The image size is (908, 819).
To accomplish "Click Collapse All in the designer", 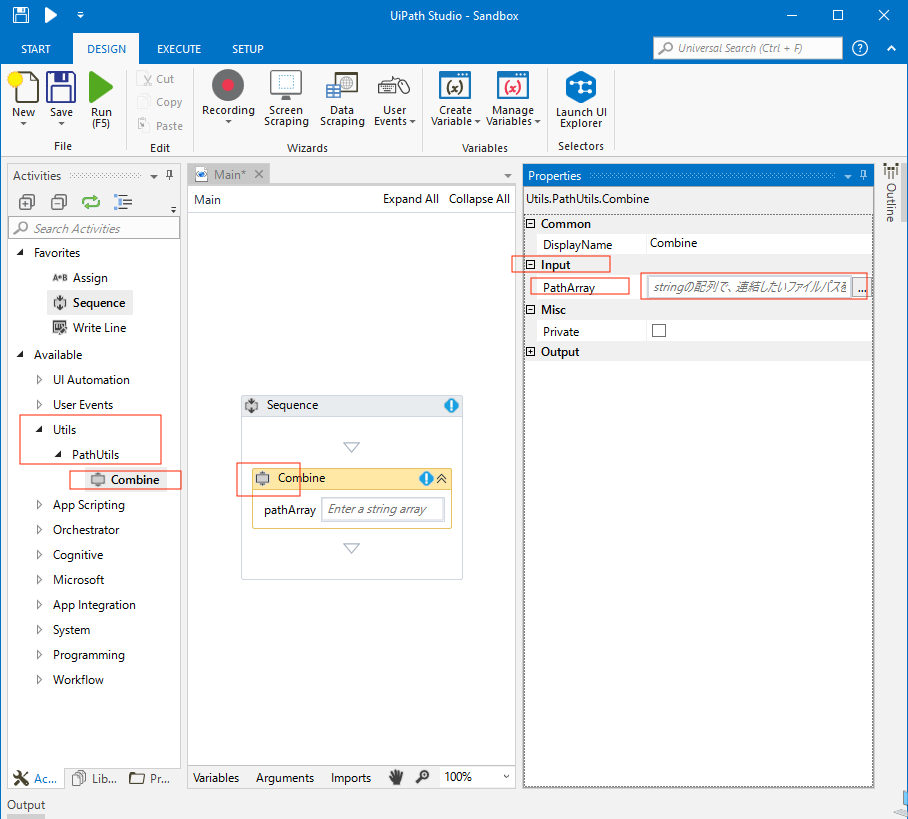I will tap(479, 199).
